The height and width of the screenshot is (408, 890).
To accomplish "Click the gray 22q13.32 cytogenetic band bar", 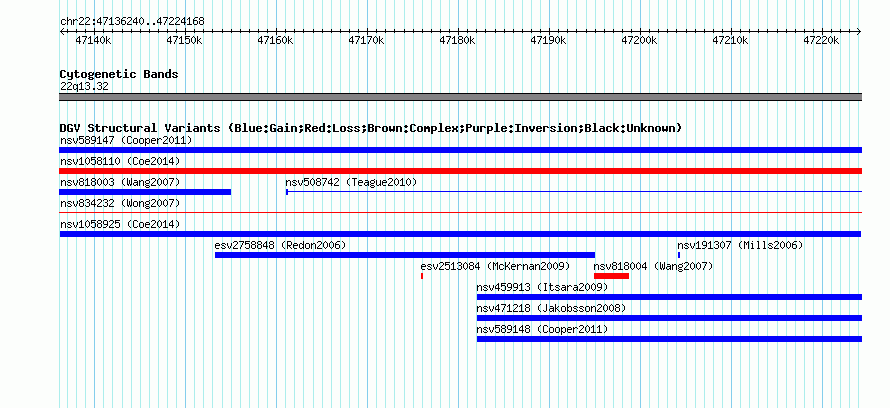I will pos(460,97).
